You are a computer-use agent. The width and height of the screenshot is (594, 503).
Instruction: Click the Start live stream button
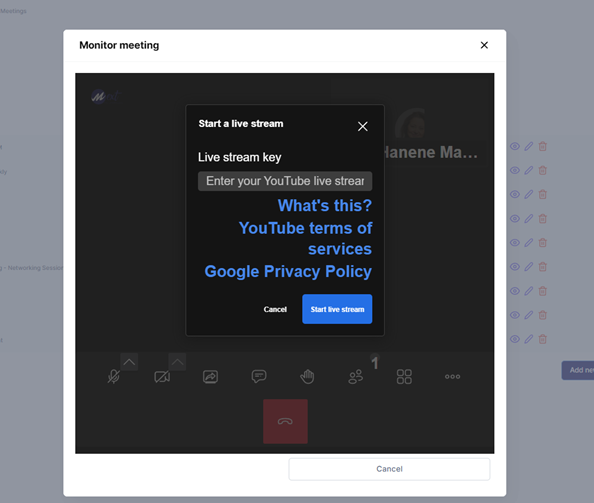click(x=337, y=309)
